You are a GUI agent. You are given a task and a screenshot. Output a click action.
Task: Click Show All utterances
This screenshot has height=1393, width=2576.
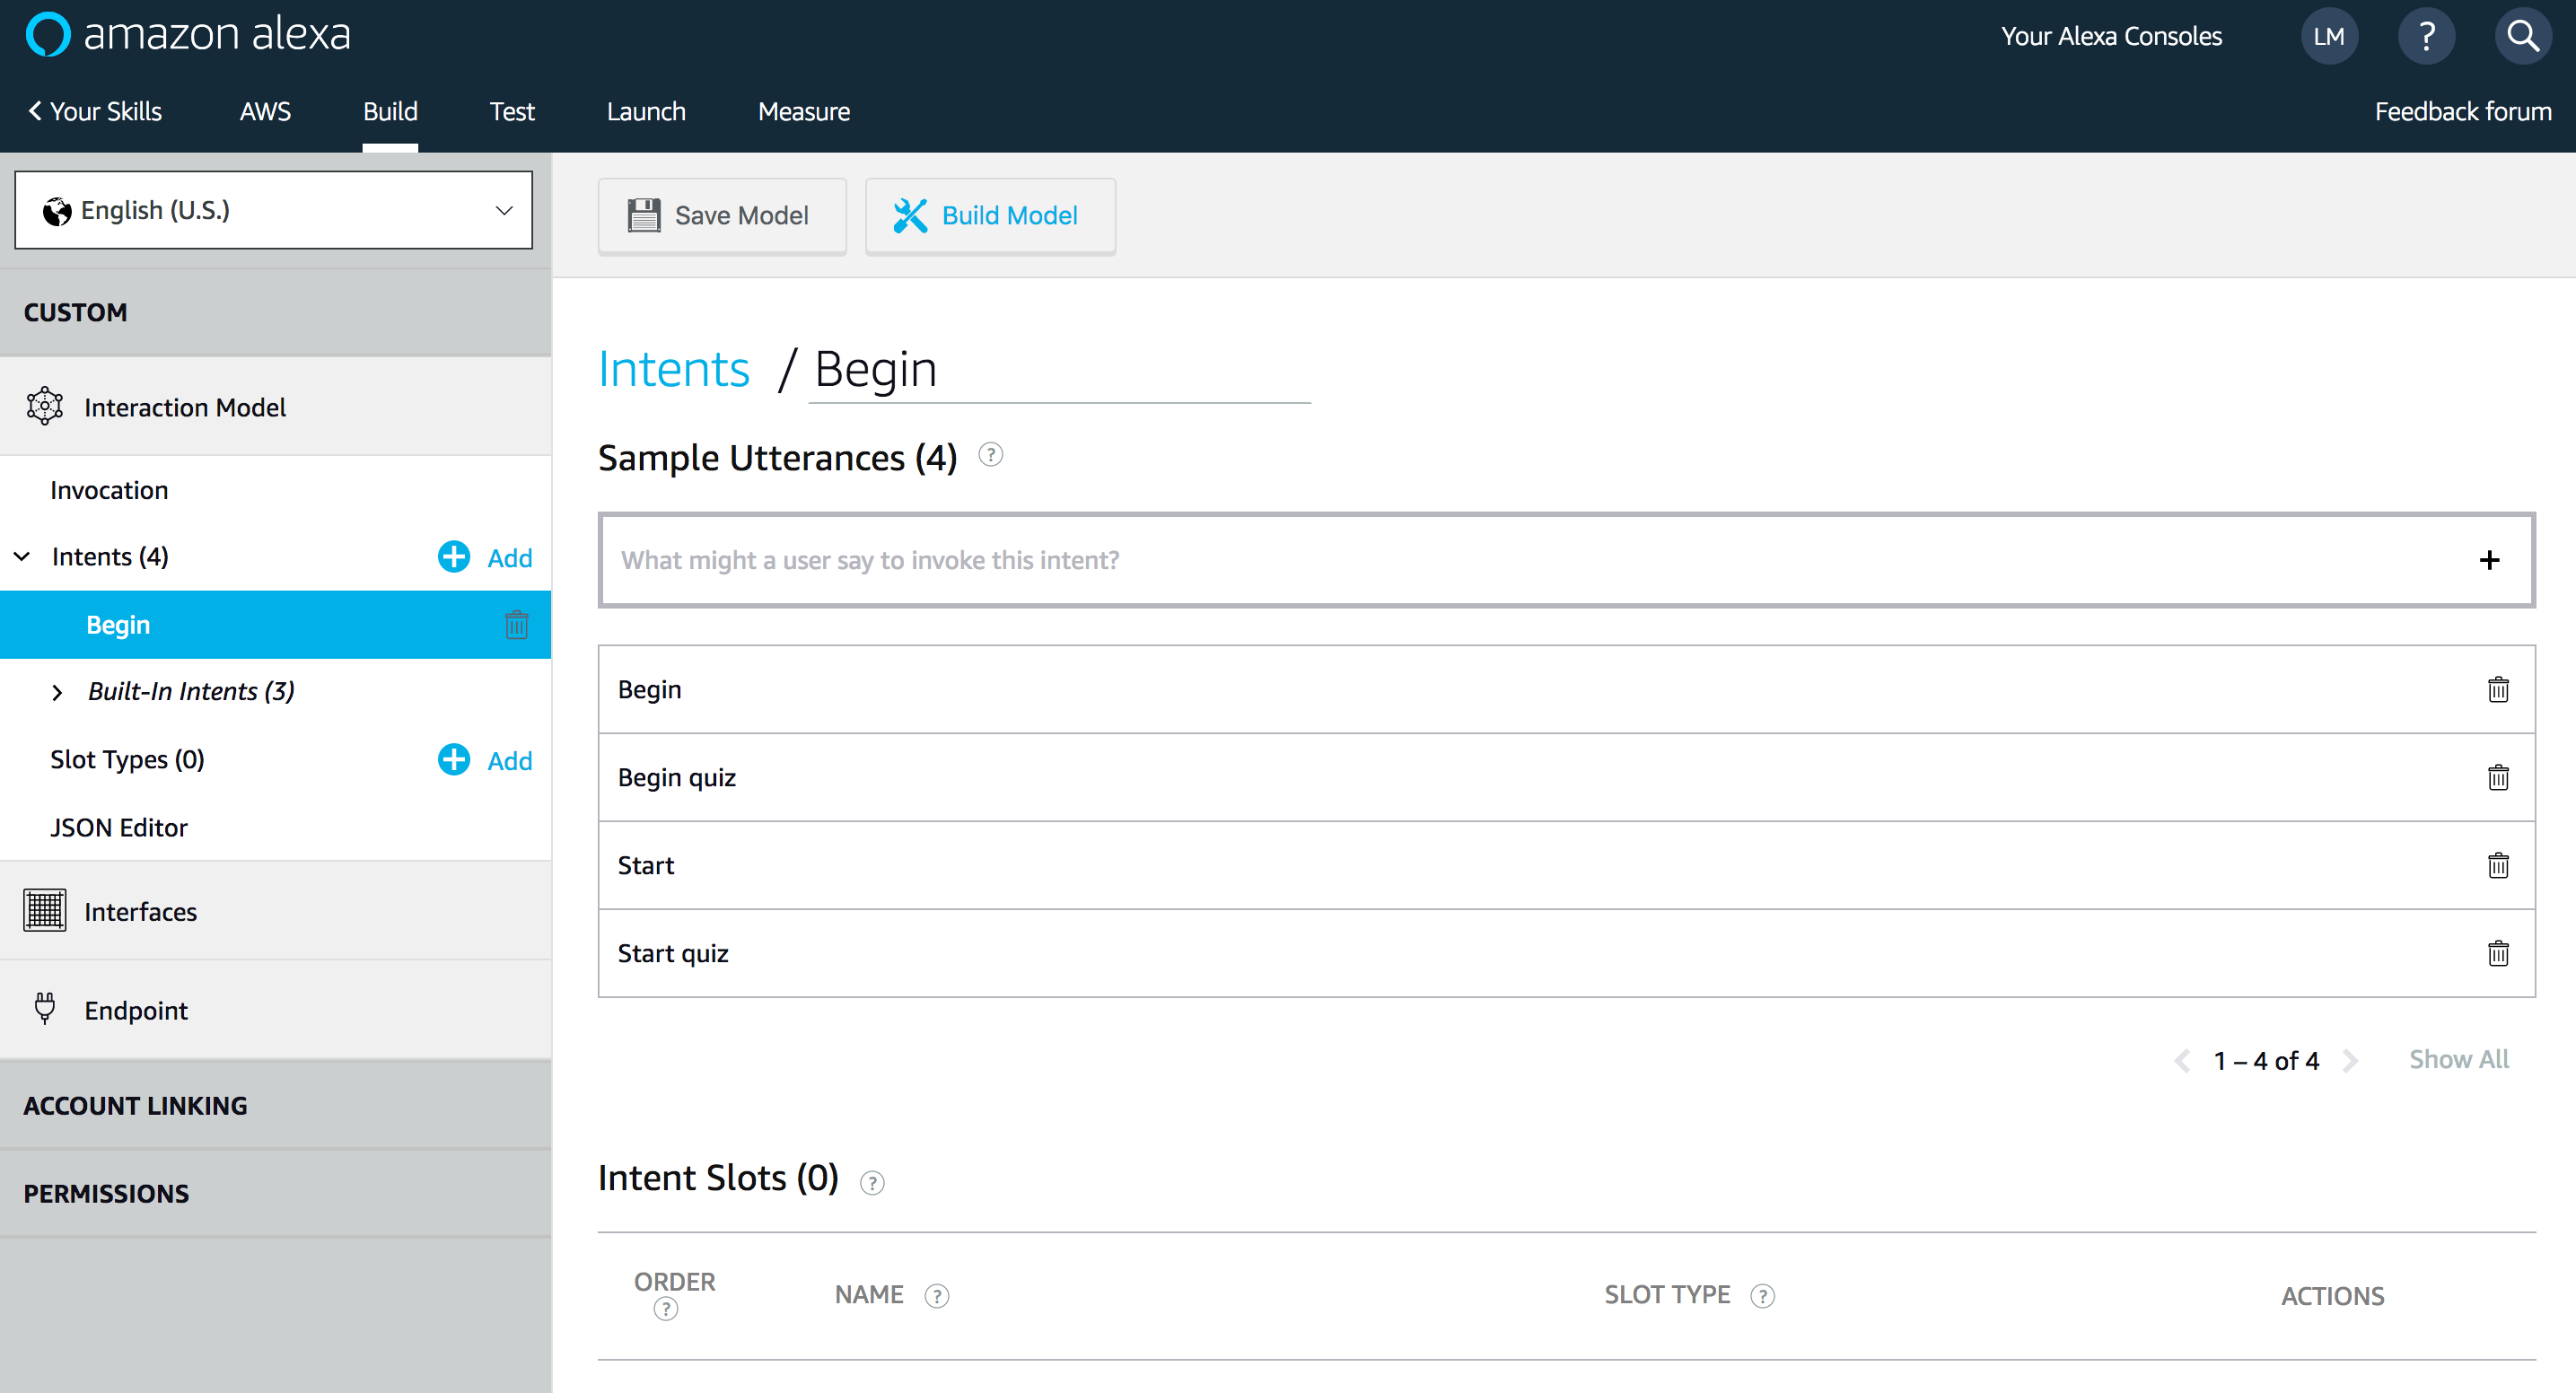click(x=2459, y=1060)
